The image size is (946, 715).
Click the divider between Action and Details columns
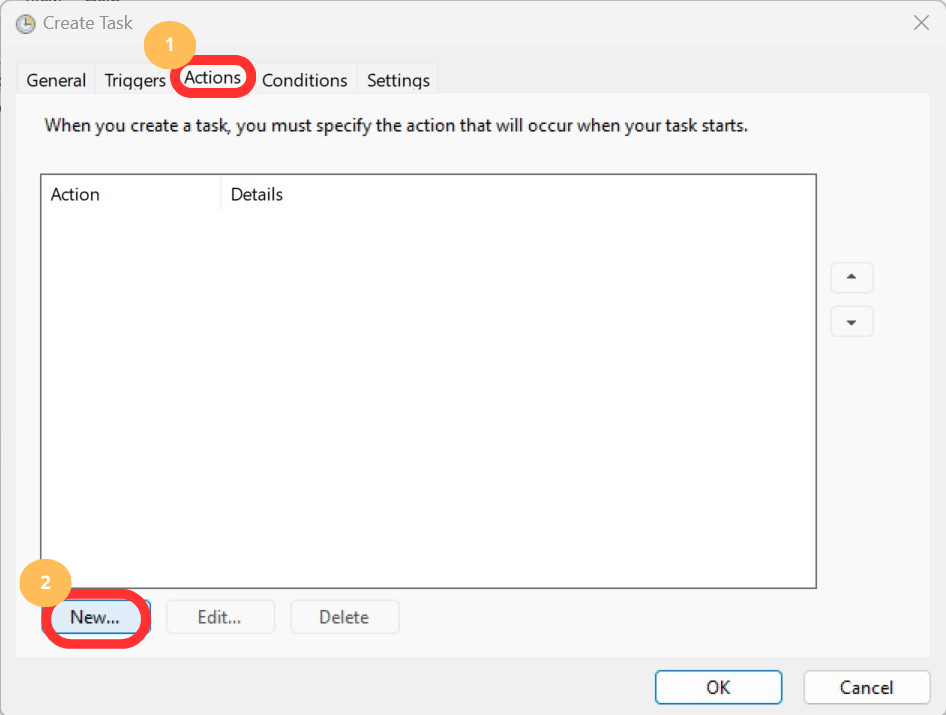click(221, 194)
